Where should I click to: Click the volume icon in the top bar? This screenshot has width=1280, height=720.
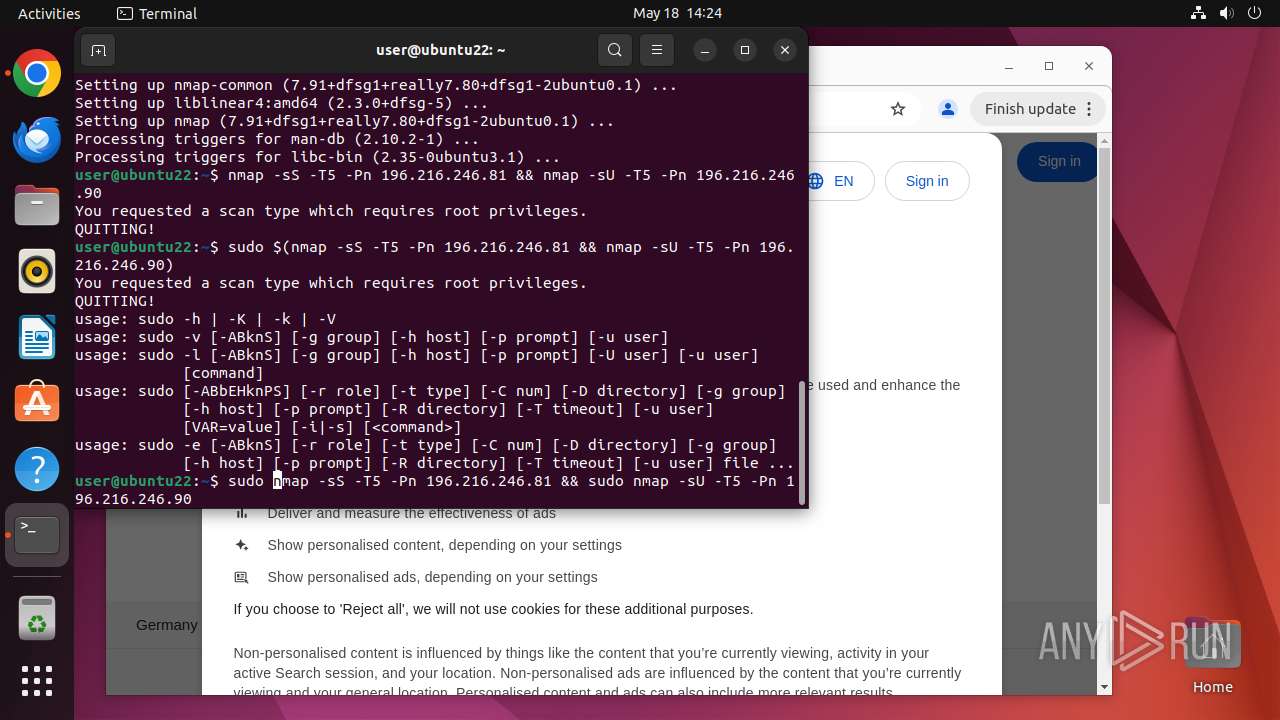(x=1227, y=13)
